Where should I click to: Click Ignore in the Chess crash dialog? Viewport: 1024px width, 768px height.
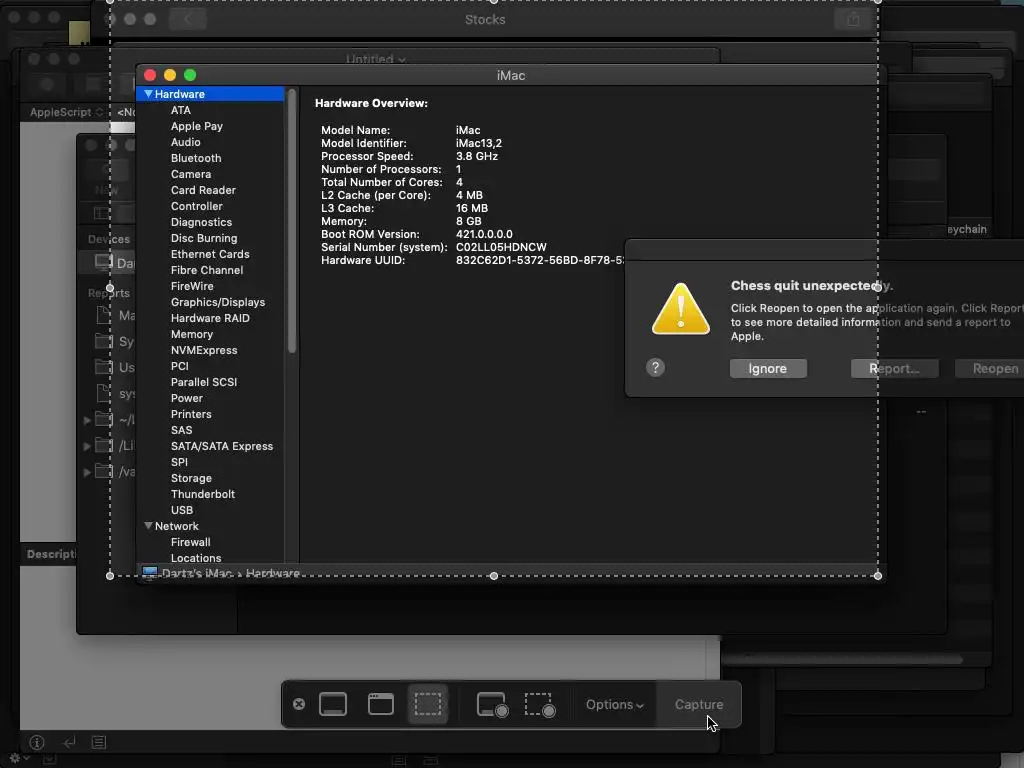point(768,368)
